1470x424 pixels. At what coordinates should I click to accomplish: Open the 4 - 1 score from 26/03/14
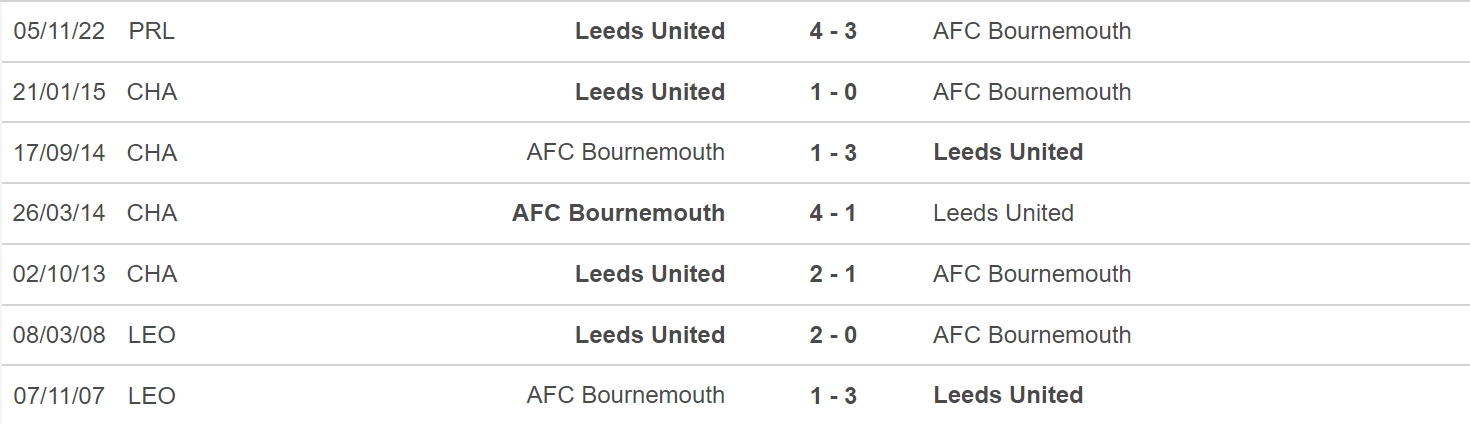coord(833,213)
